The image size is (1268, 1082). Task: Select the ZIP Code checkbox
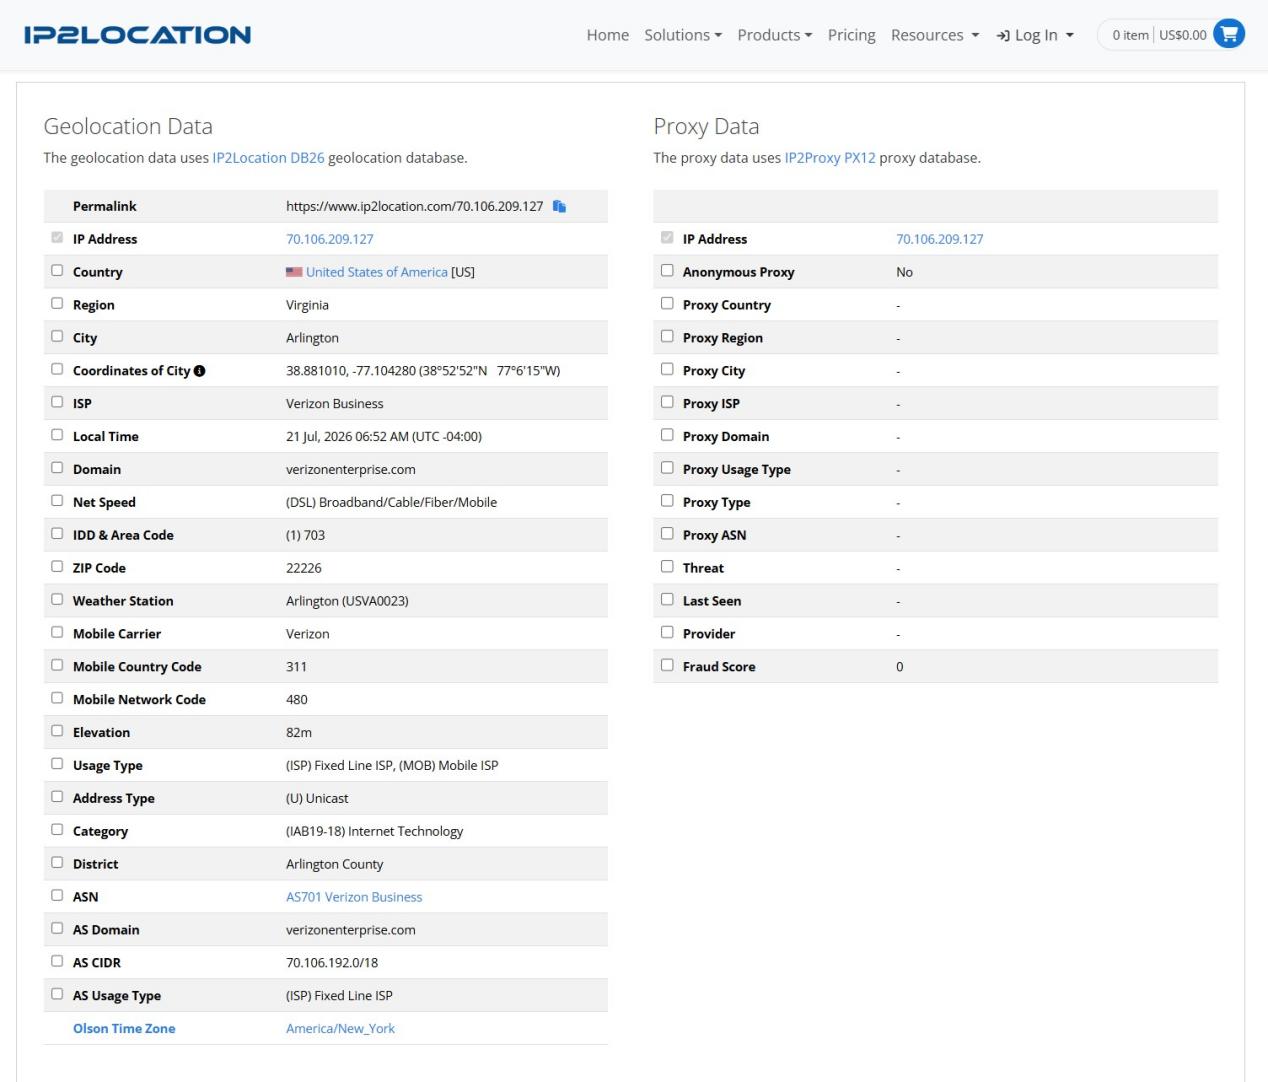point(57,567)
